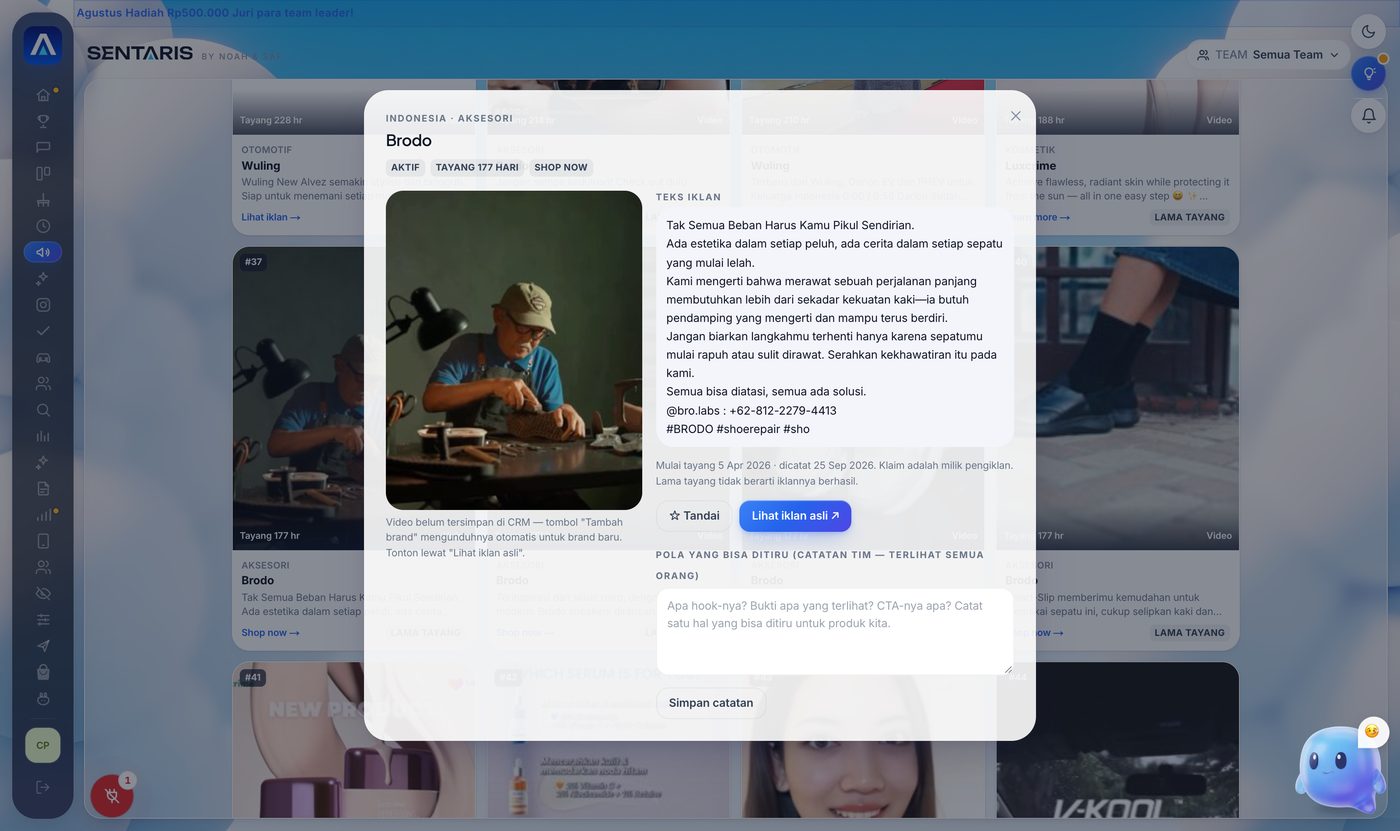Viewport: 1400px width, 831px height.
Task: Open the shopping bag icon
Action: [x=43, y=672]
